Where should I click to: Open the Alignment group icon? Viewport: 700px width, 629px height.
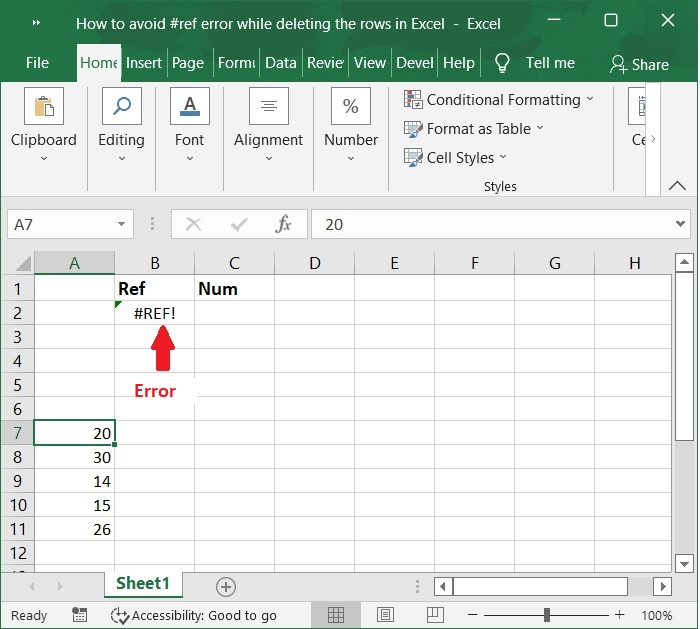(x=268, y=106)
